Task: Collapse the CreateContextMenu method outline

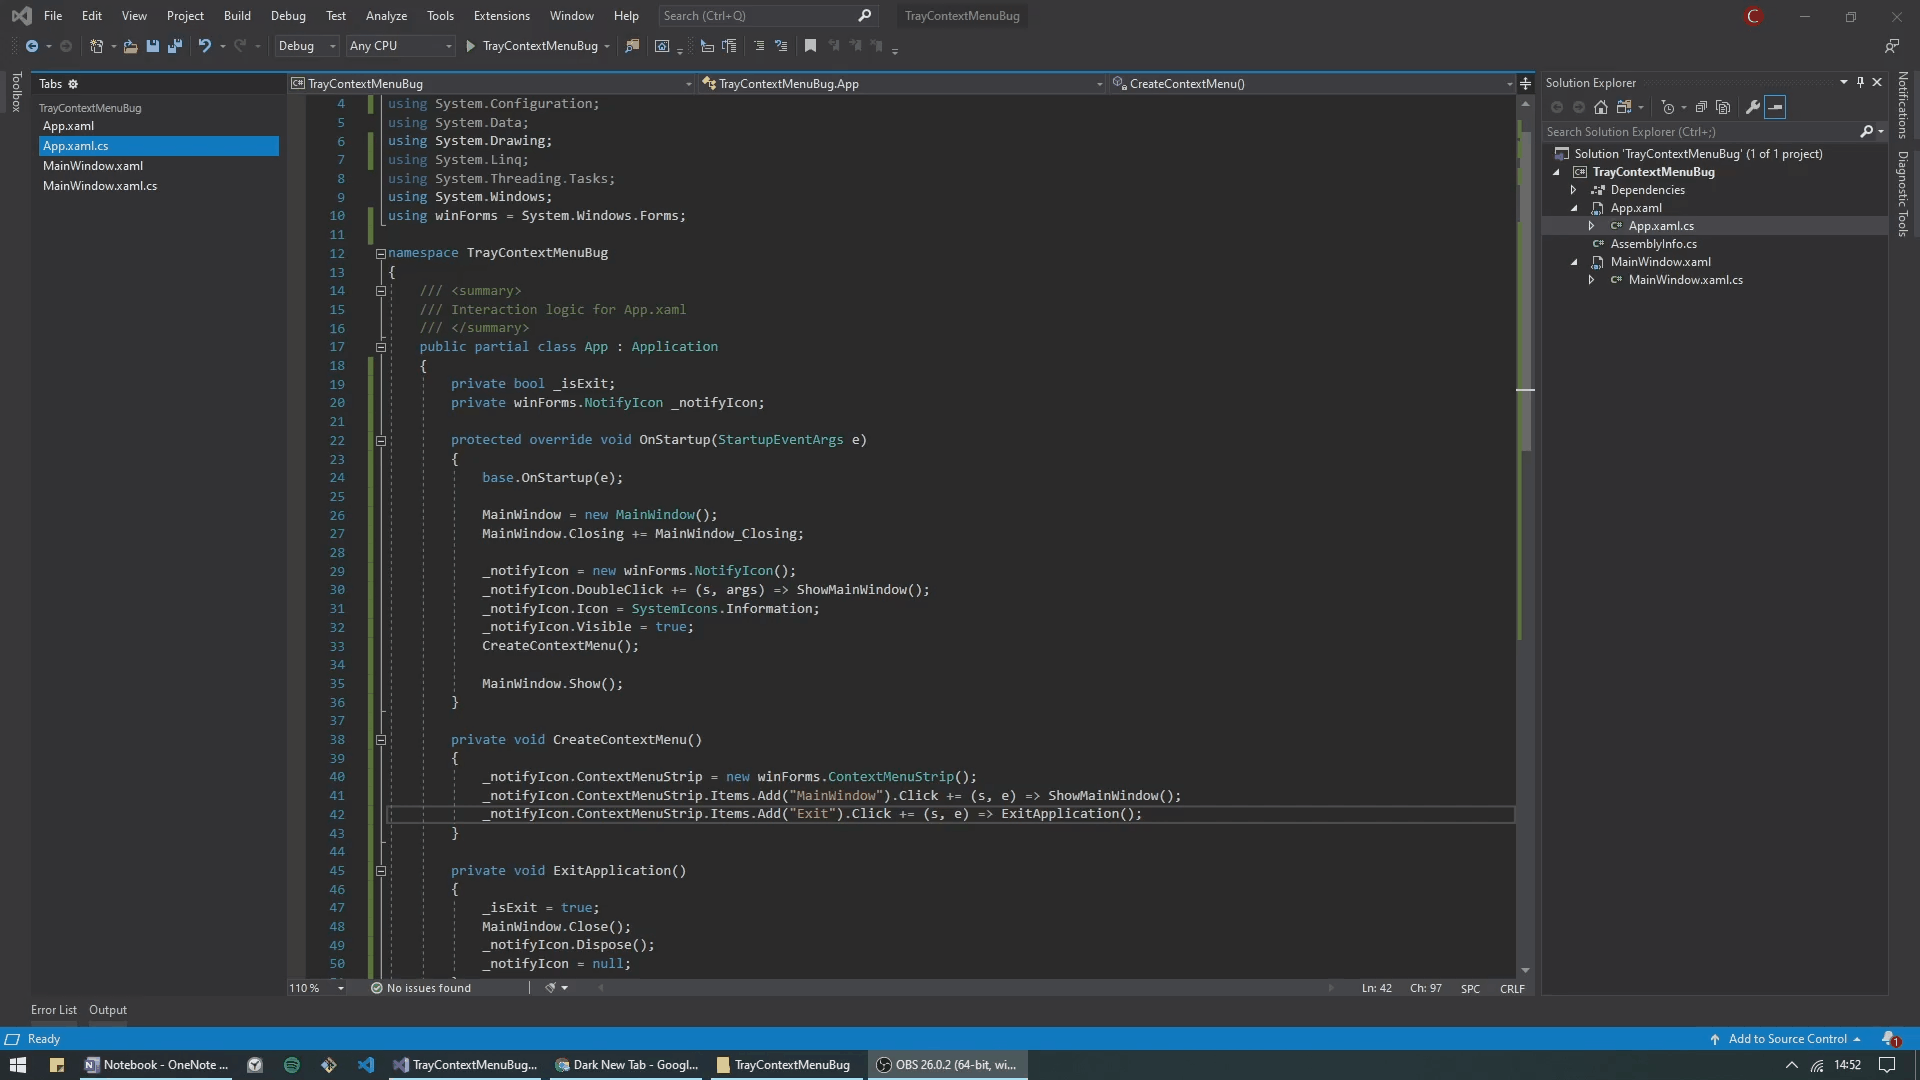Action: pos(381,740)
